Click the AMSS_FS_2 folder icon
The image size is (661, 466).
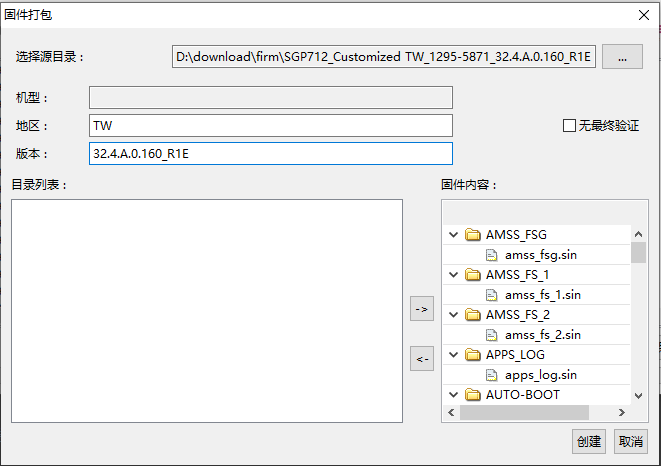pyautogui.click(x=473, y=315)
